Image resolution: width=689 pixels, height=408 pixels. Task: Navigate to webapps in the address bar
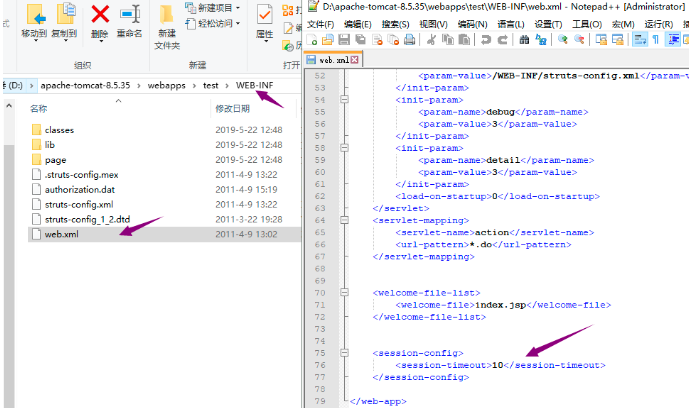(167, 86)
